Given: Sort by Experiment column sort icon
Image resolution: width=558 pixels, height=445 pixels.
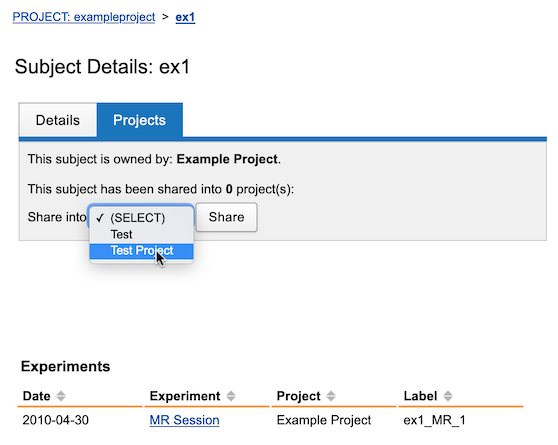Looking at the screenshot, I should pos(231,396).
